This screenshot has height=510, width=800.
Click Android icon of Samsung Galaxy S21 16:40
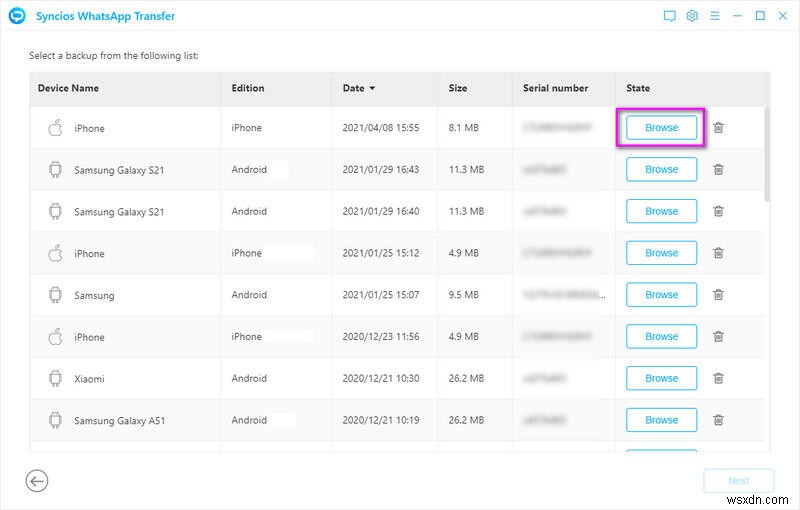[55, 211]
